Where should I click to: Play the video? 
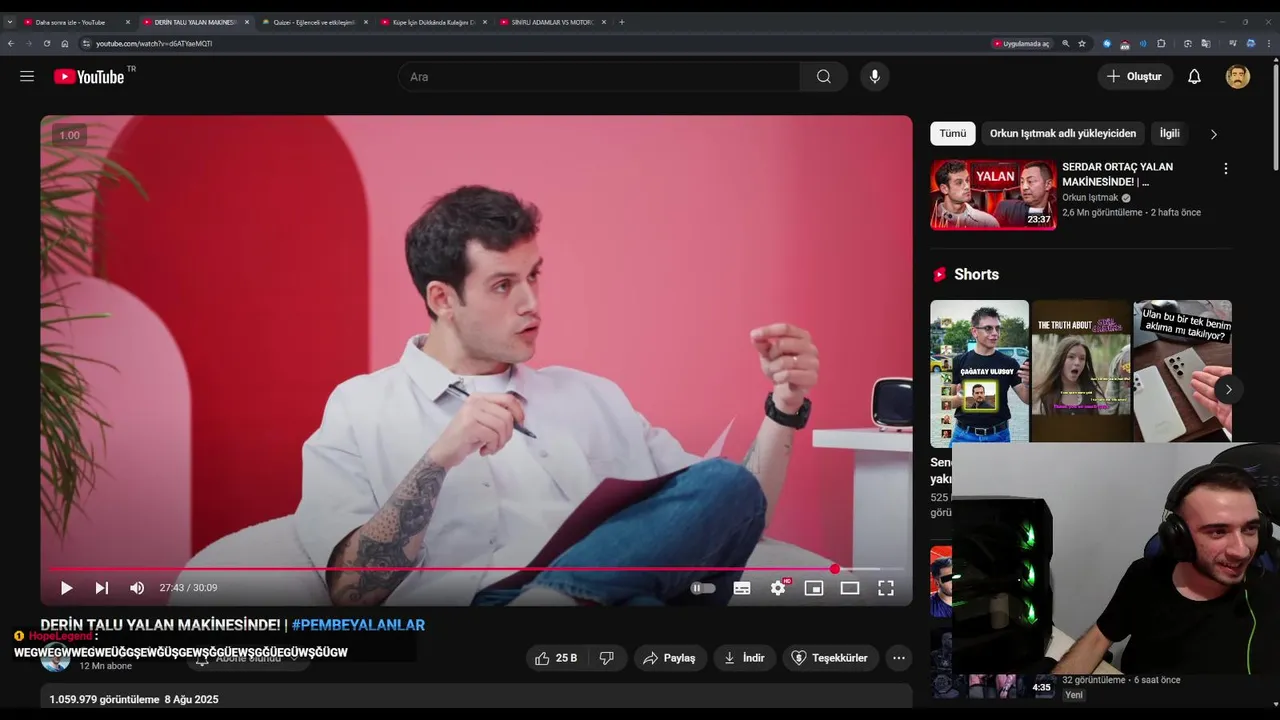(66, 588)
